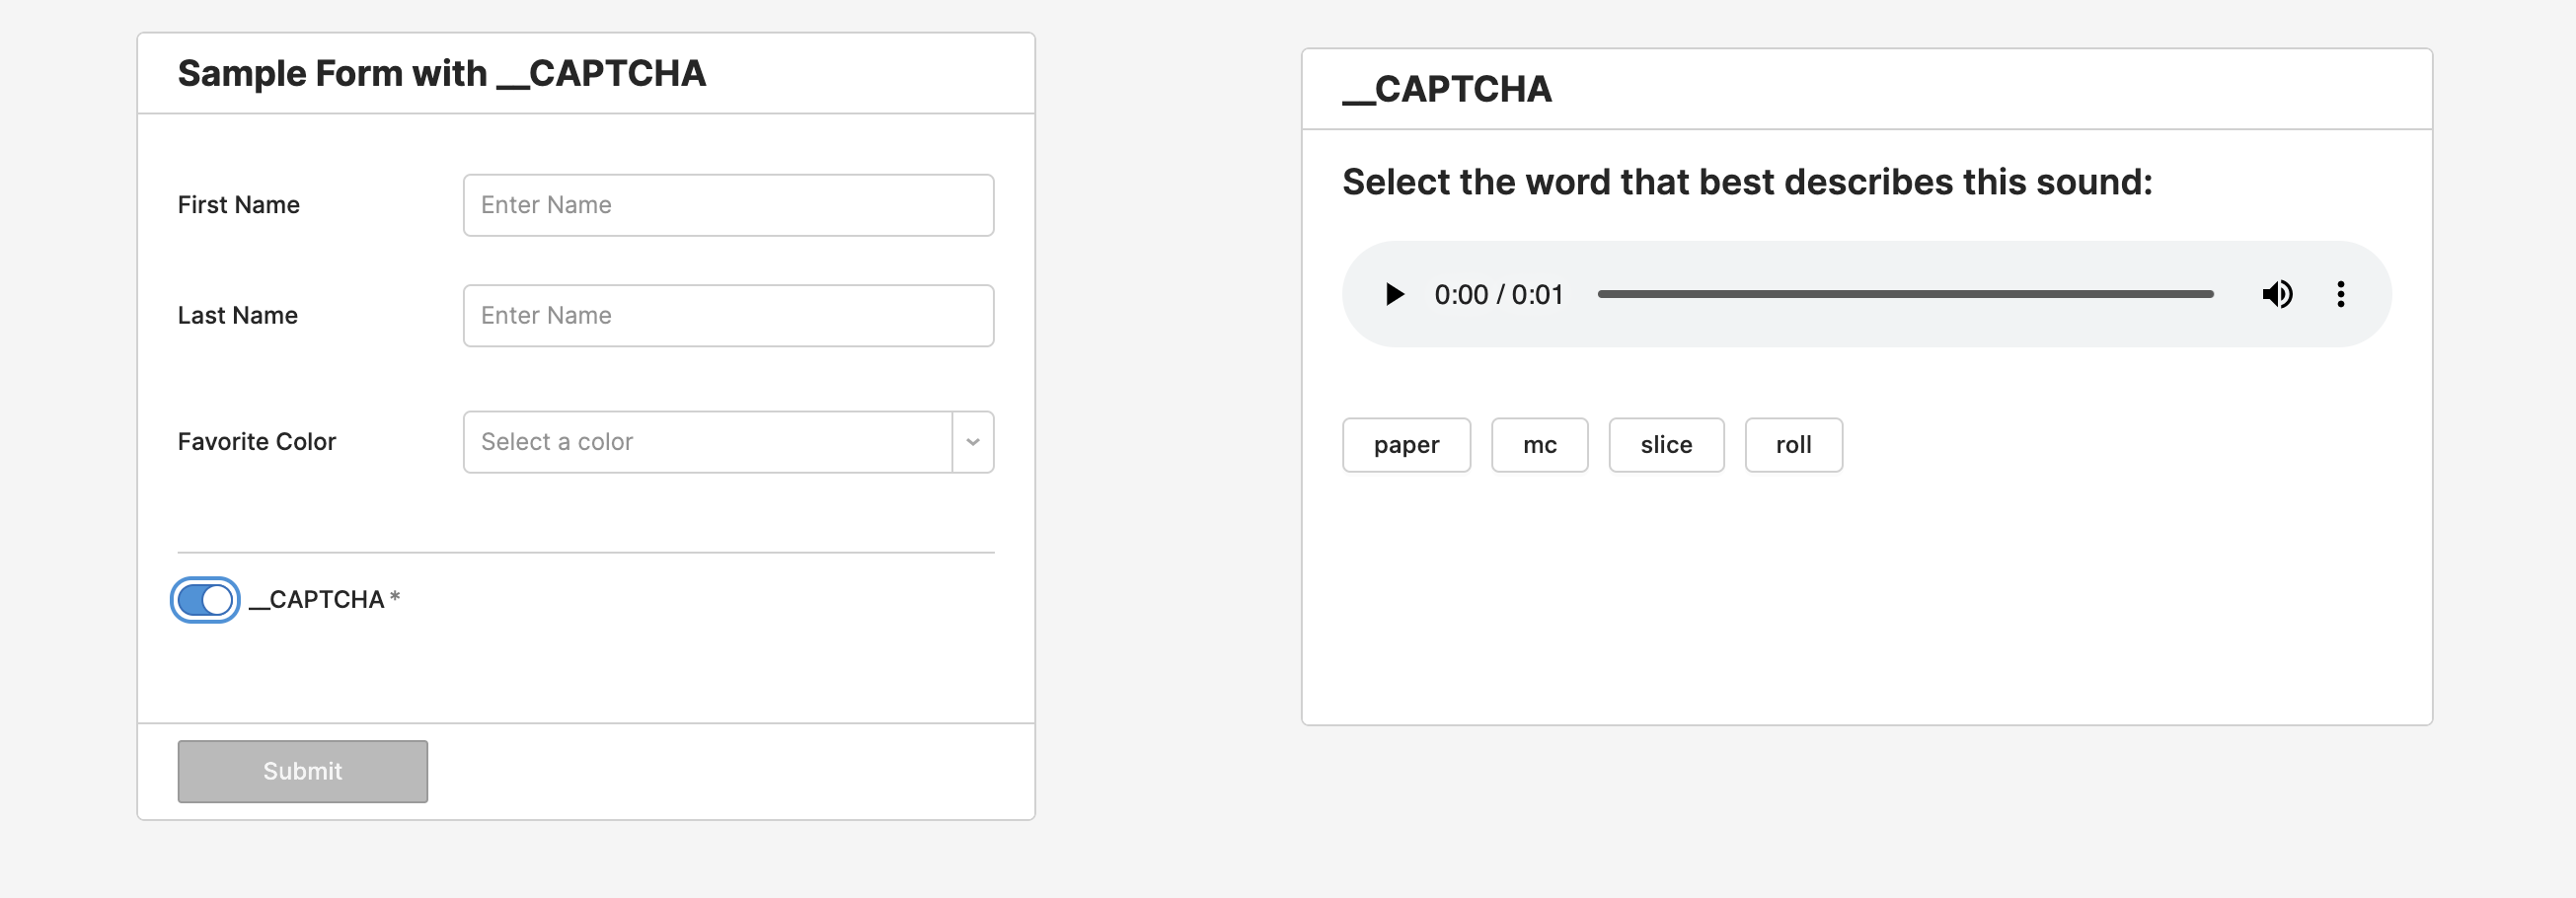Choose the word mc

tap(1538, 445)
